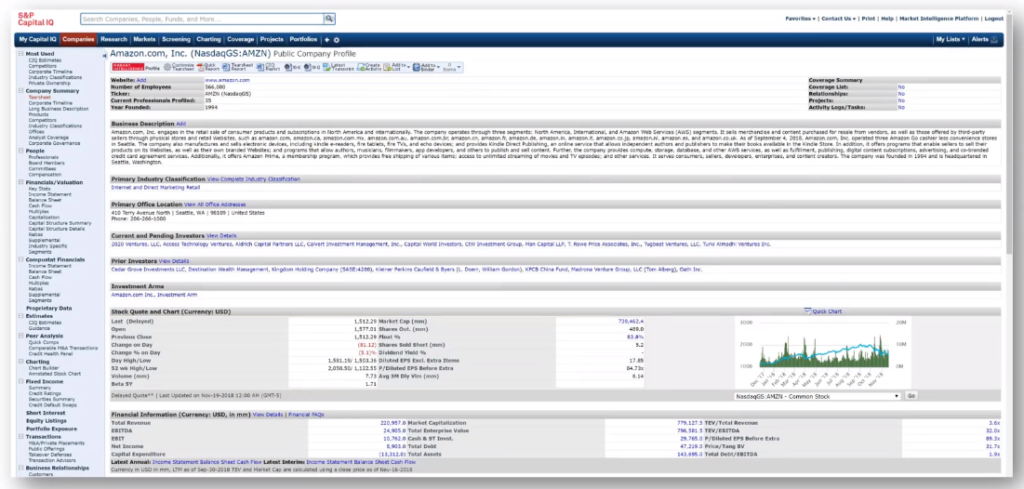Screen dimensions: 1024x489
Task: Click the search magnifier icon
Action: tap(329, 19)
